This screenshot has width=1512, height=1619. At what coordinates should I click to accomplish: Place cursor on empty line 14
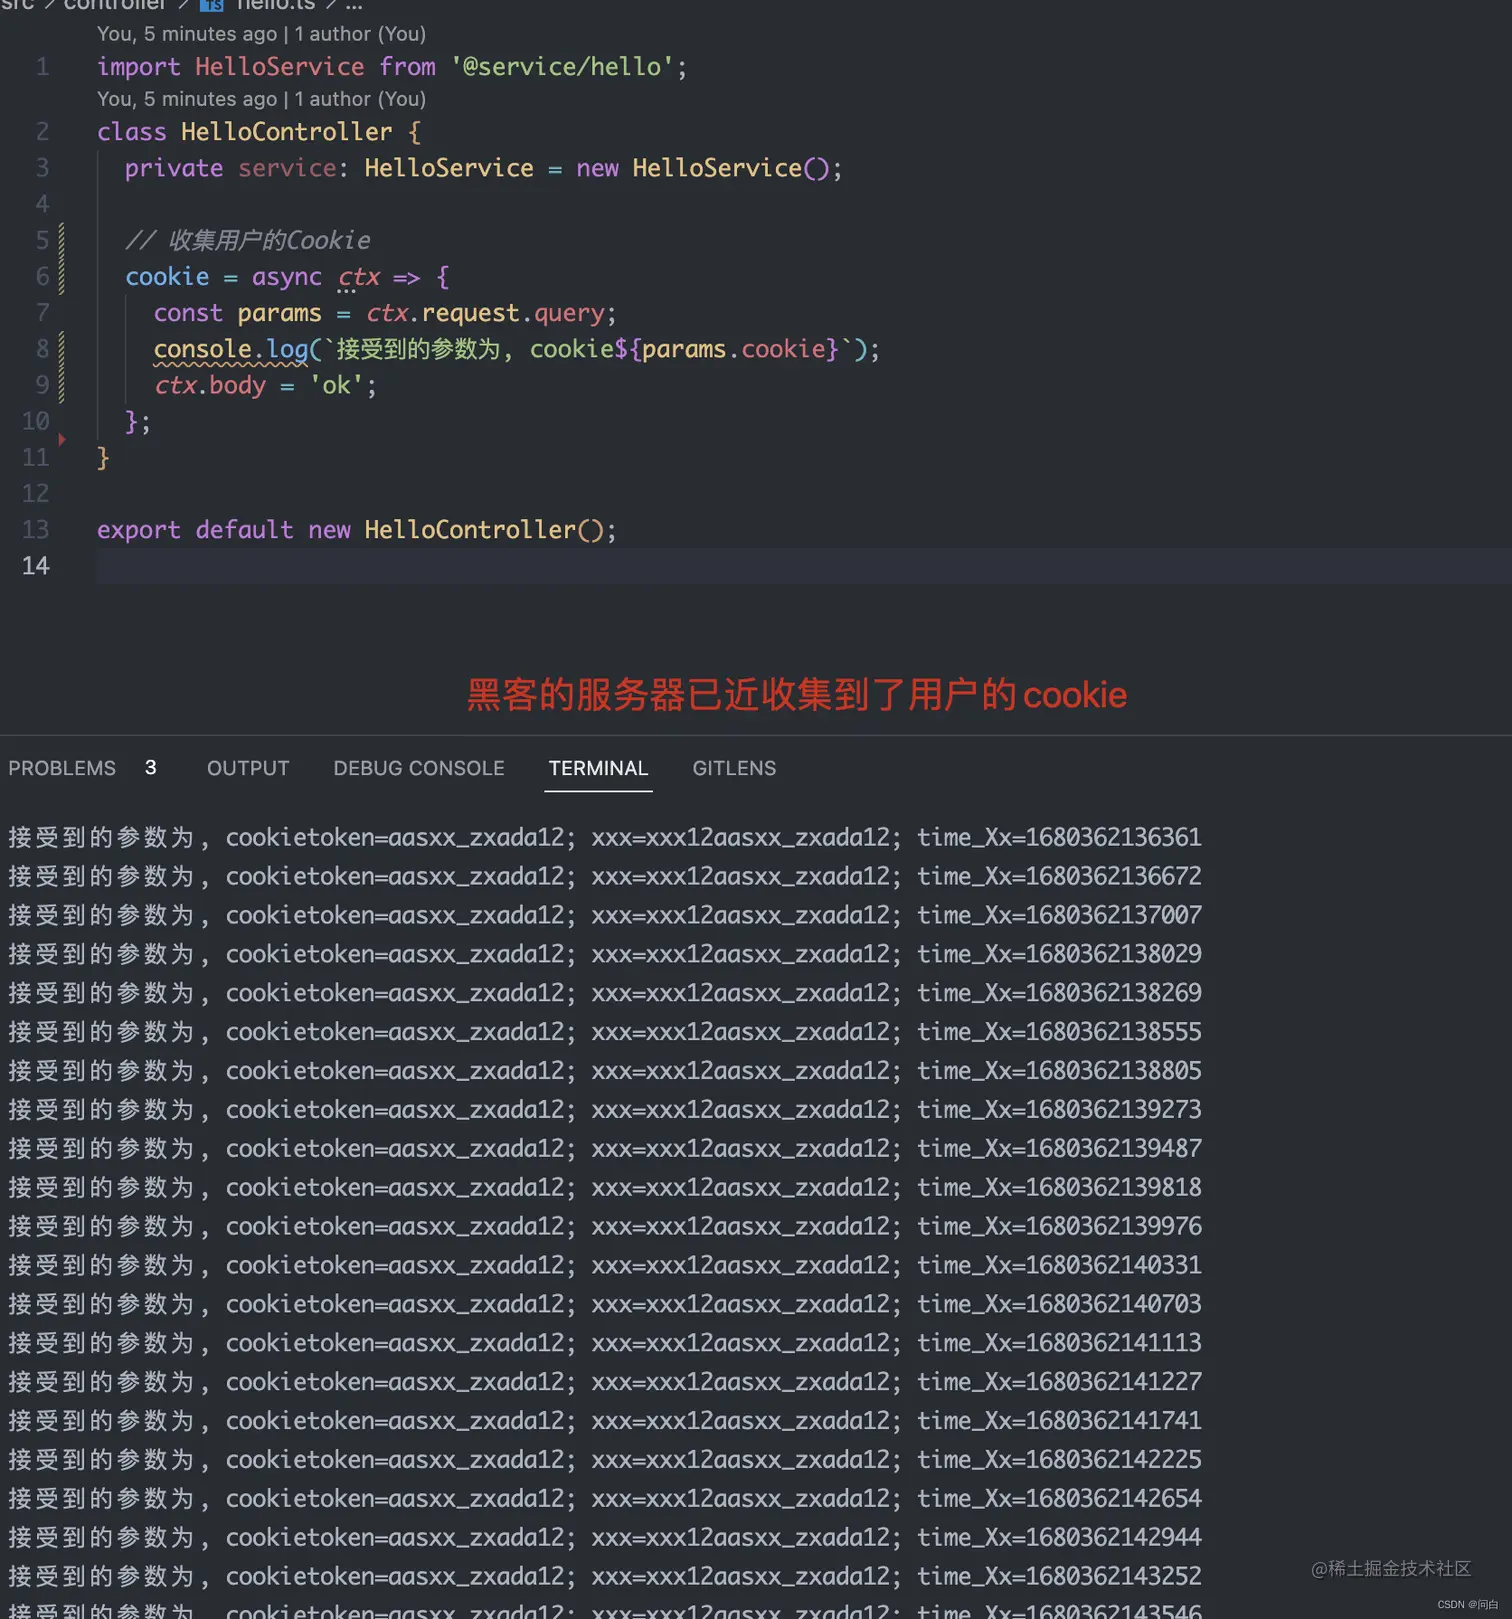point(804,566)
